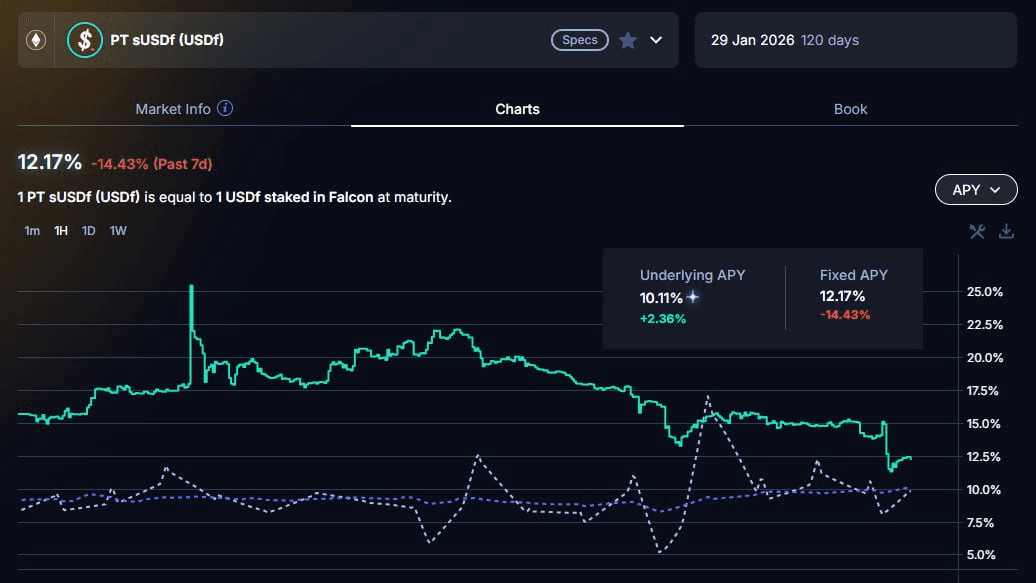Click the 12.5% y-axis label
Screen dimensions: 1036x583
[x=983, y=457]
